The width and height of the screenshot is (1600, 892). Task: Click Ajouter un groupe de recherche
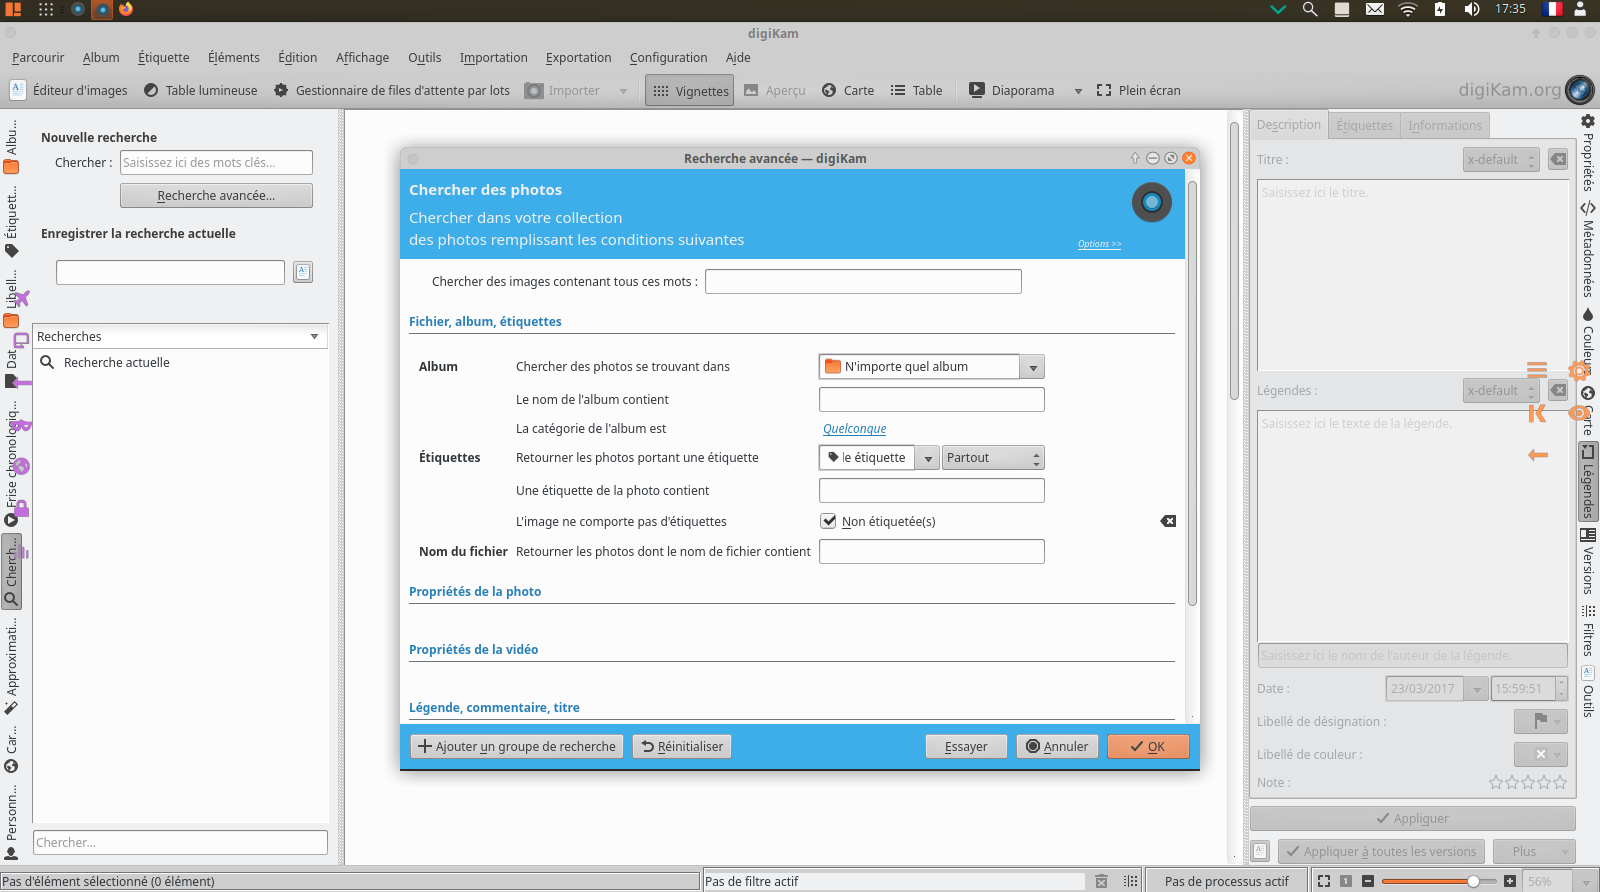(x=517, y=746)
